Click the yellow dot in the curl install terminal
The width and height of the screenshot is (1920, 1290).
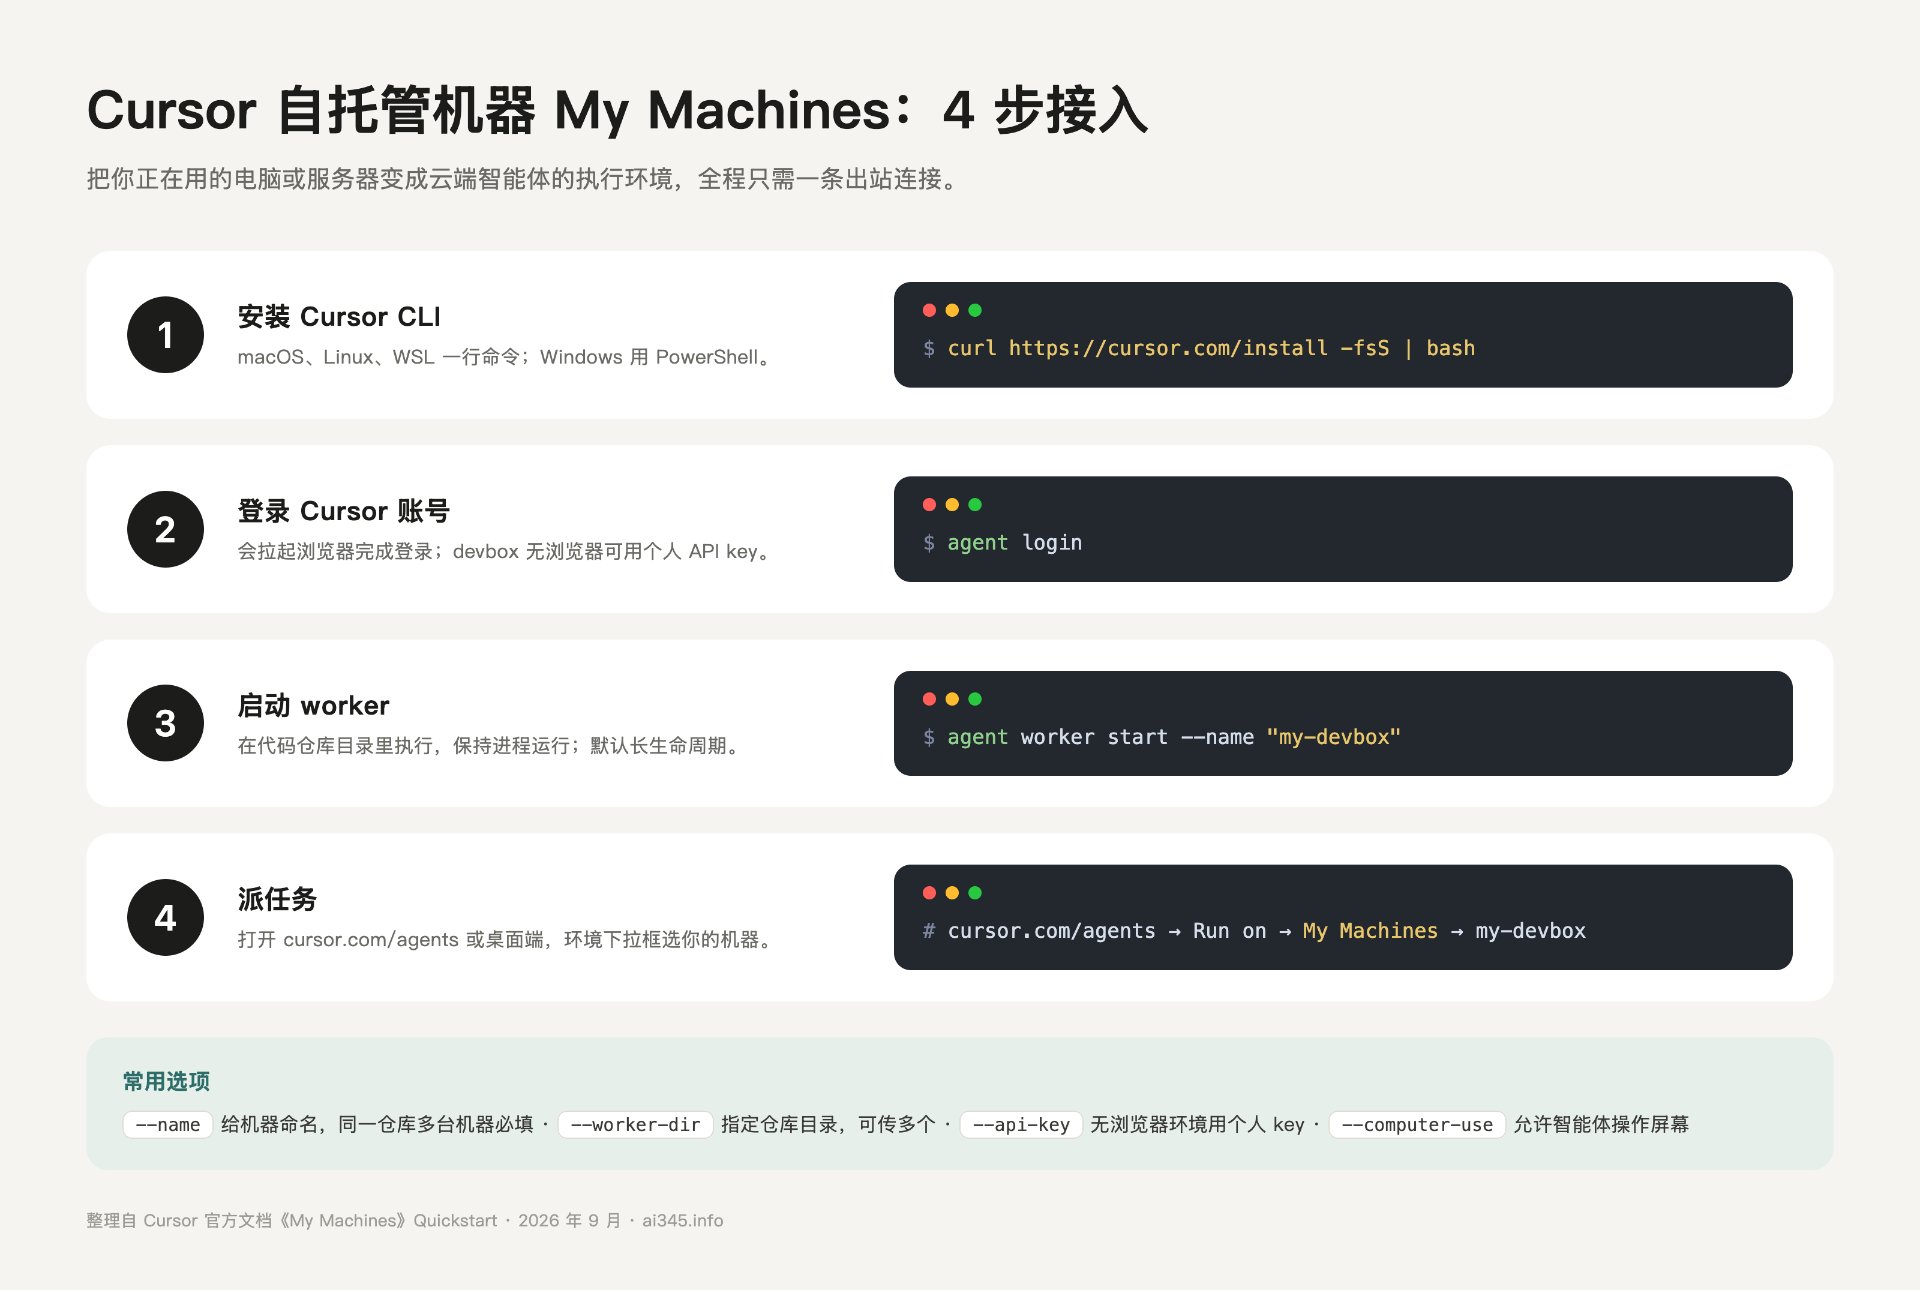click(x=952, y=310)
